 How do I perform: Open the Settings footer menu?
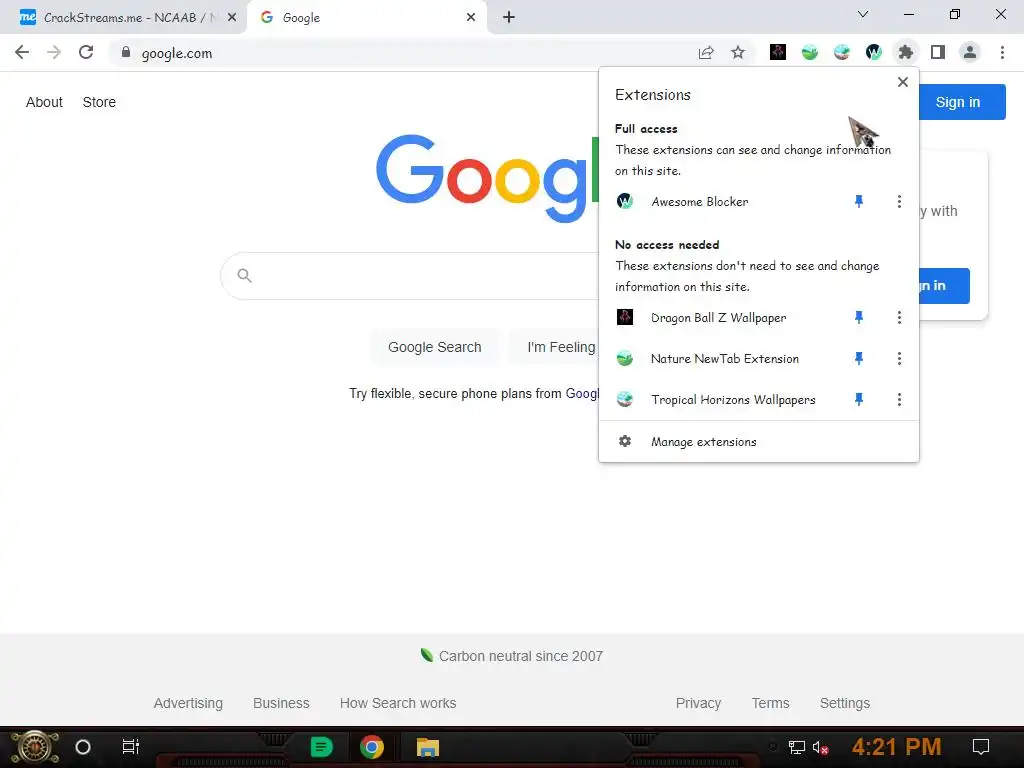pos(845,703)
